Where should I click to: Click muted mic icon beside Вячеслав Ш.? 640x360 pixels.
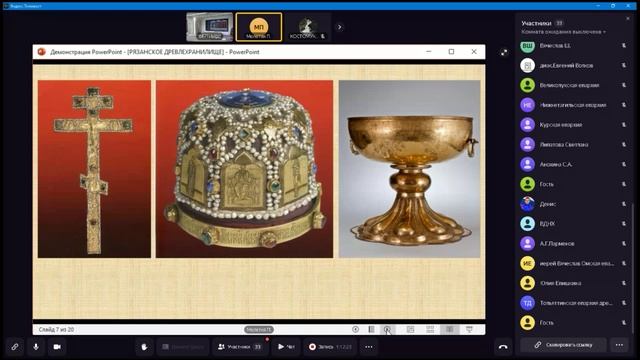pyautogui.click(x=624, y=46)
